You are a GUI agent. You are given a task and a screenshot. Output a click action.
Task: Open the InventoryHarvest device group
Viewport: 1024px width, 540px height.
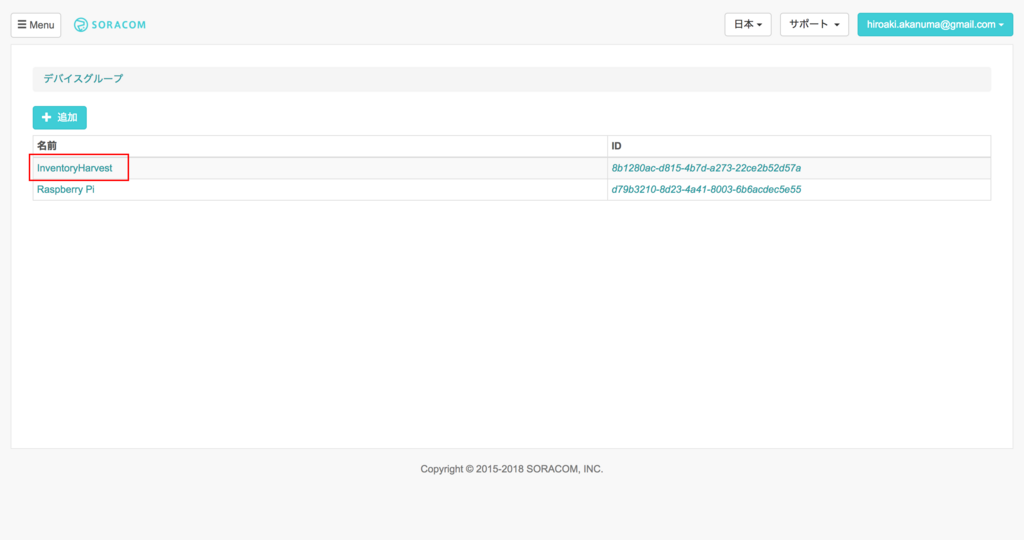[x=74, y=168]
